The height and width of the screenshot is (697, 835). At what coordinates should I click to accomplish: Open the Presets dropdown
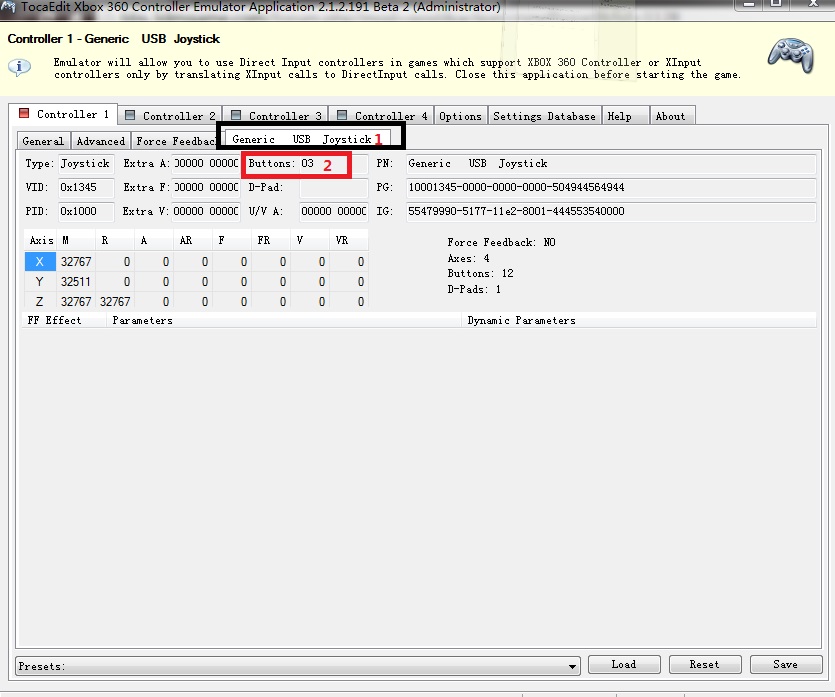298,666
